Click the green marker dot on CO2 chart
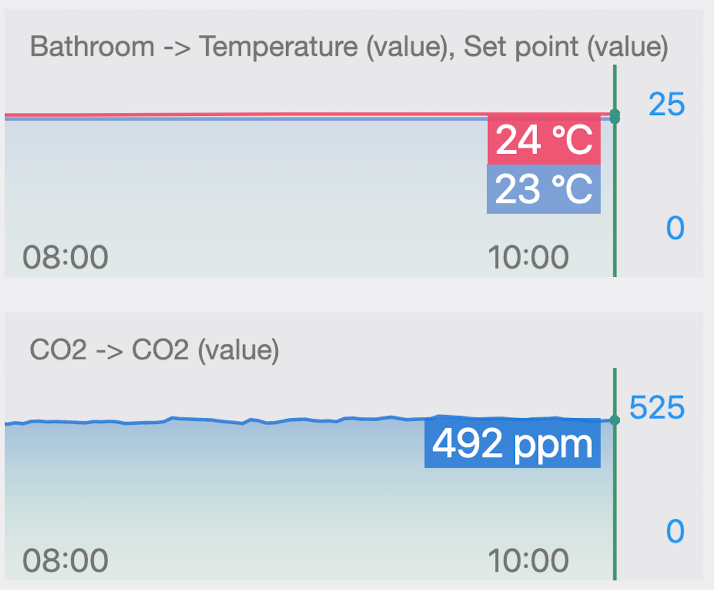Screen dimensions: 714x590 pos(615,420)
